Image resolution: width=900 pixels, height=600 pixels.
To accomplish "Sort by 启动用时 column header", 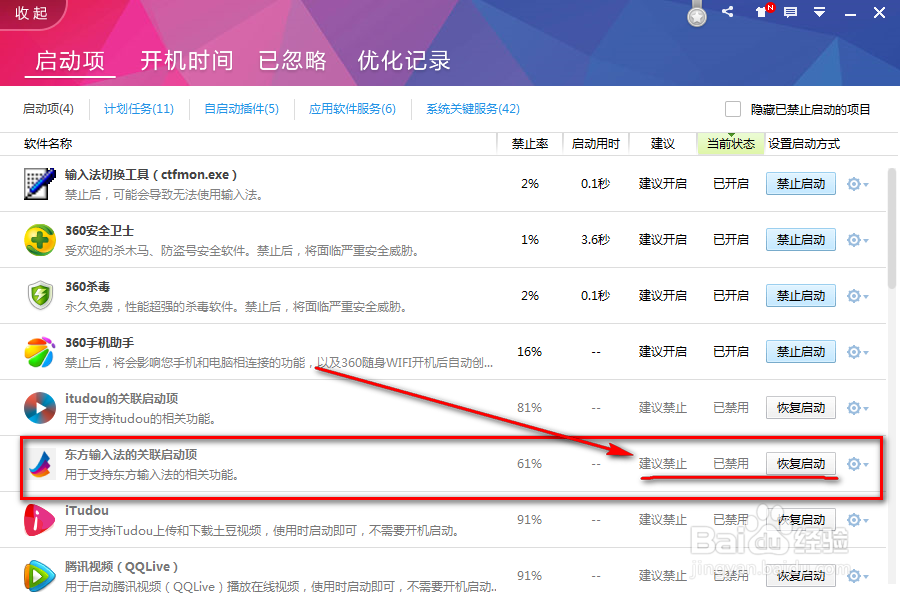I will click(596, 144).
